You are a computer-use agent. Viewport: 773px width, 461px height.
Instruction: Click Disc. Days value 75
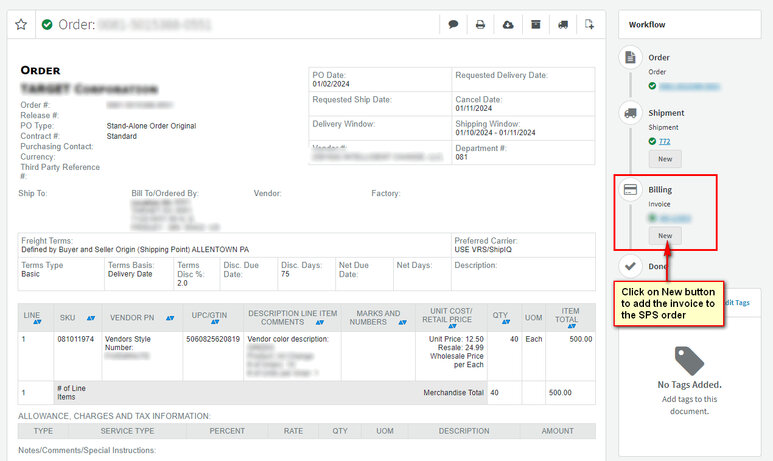285,274
